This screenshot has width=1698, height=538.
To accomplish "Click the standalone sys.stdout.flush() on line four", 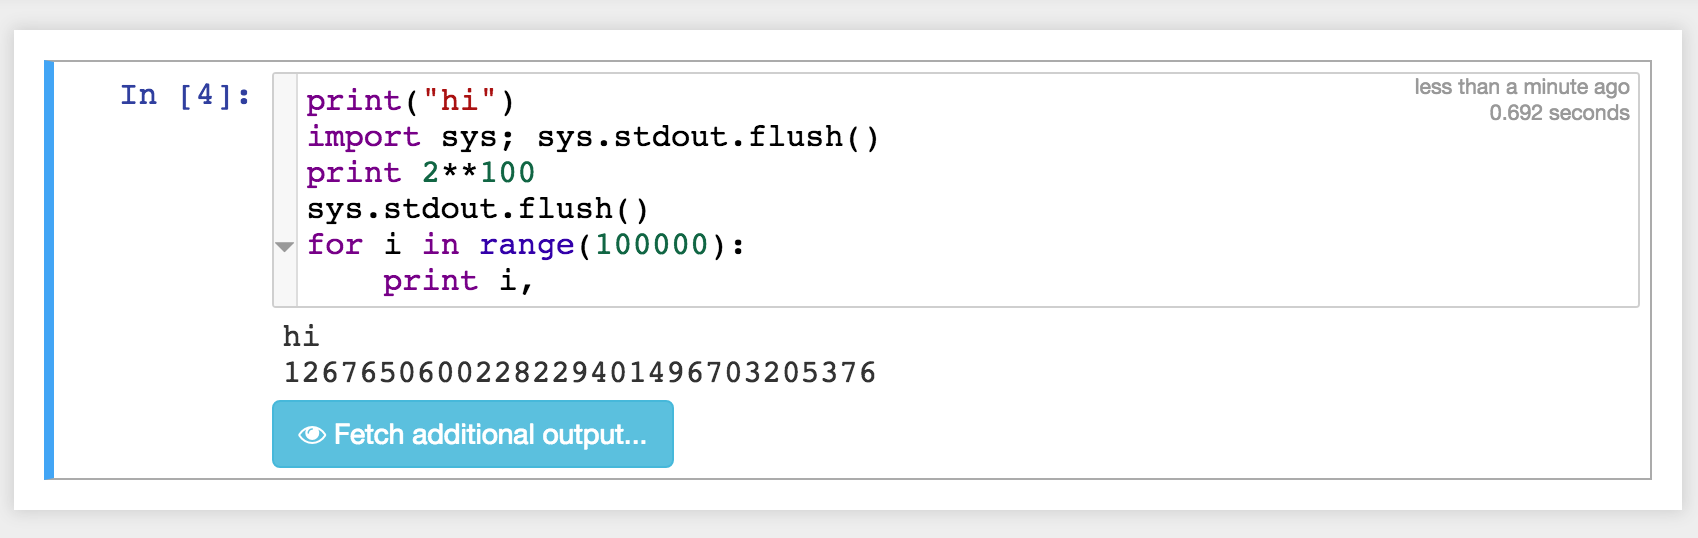I will coord(477,209).
